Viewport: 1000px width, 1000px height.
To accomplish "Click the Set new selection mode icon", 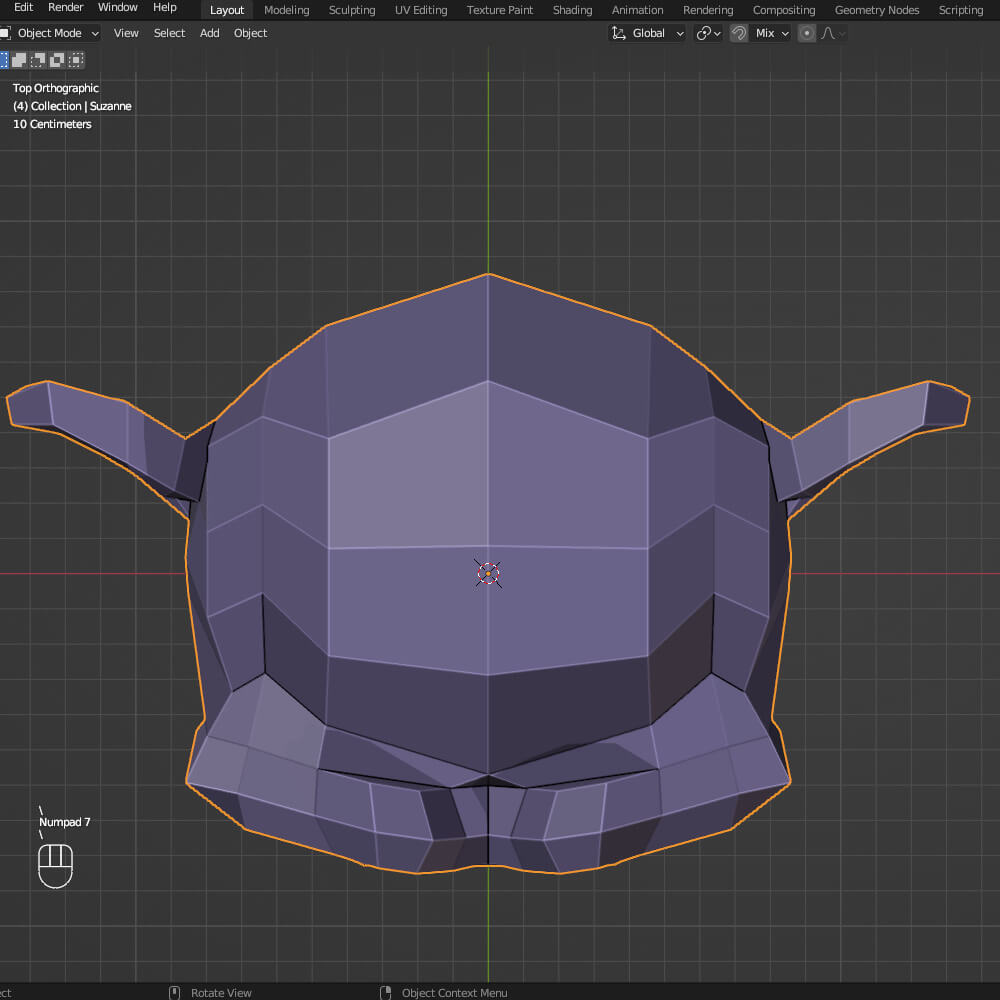I will coord(3,60).
